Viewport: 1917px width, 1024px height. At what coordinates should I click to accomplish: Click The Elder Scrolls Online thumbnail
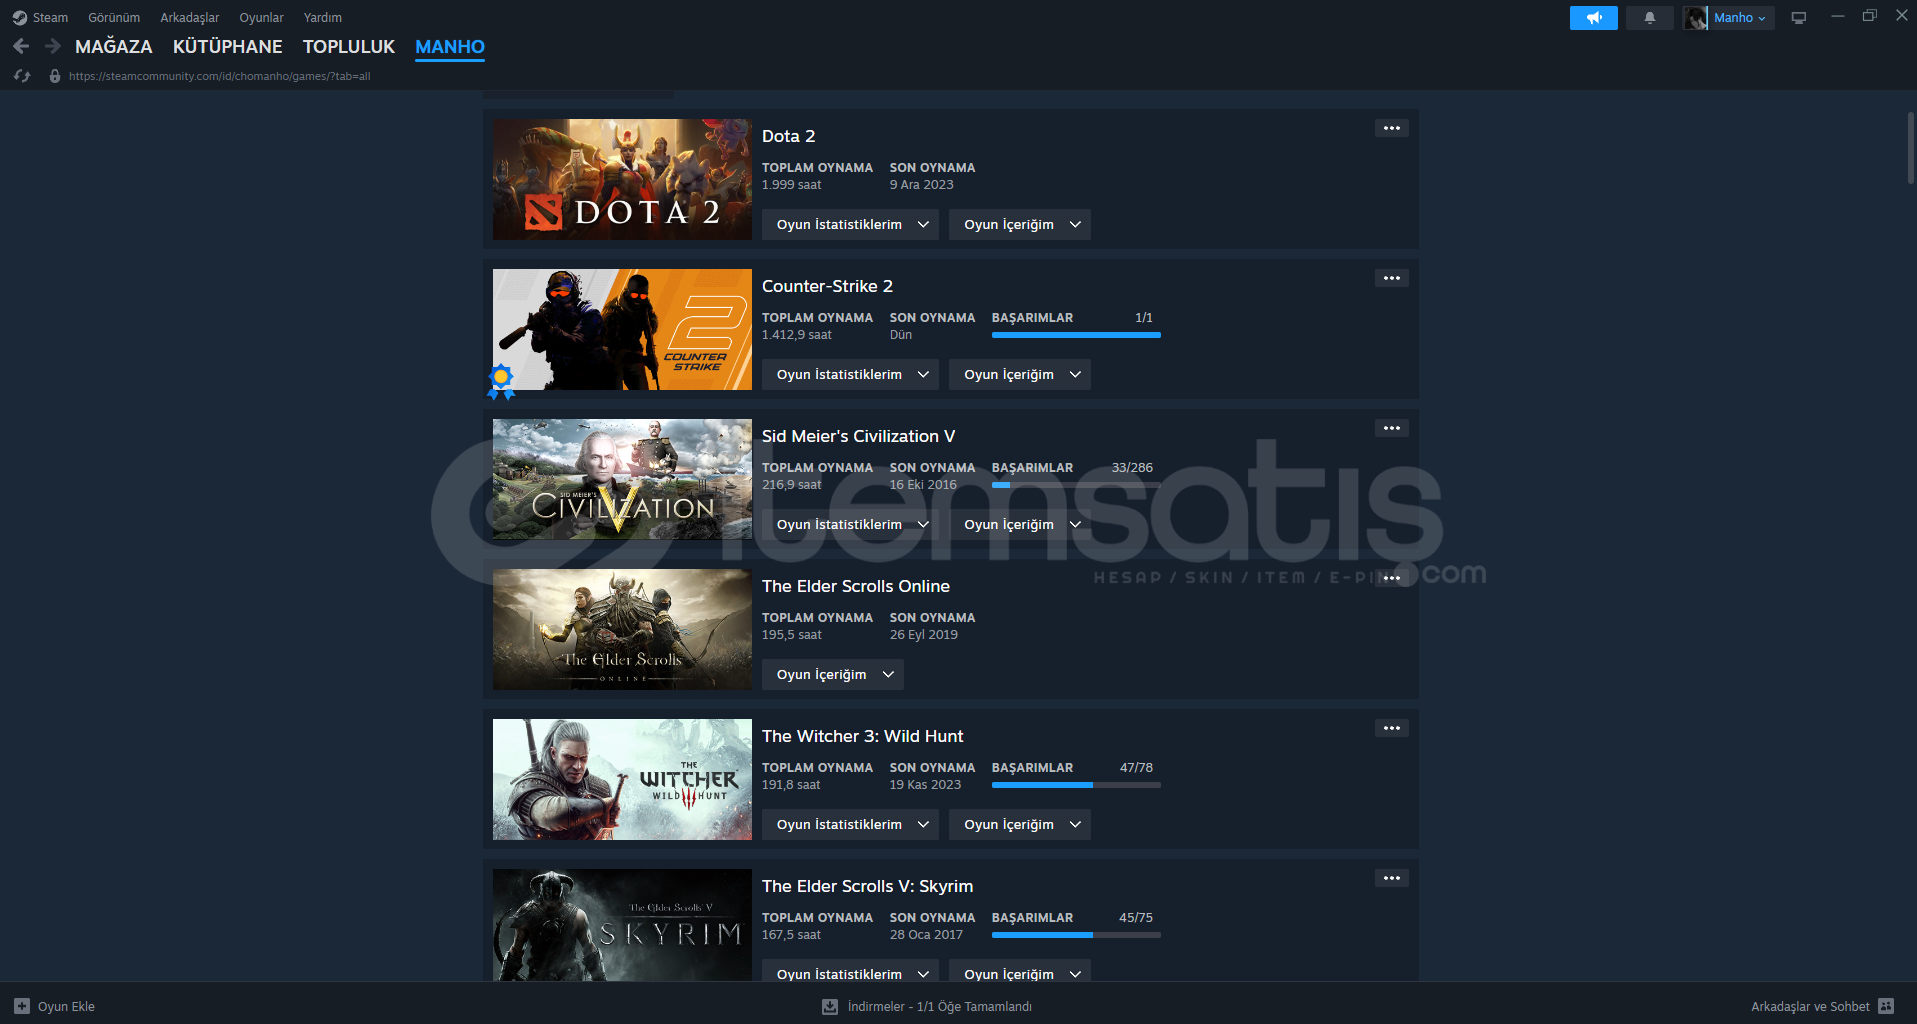pos(622,629)
